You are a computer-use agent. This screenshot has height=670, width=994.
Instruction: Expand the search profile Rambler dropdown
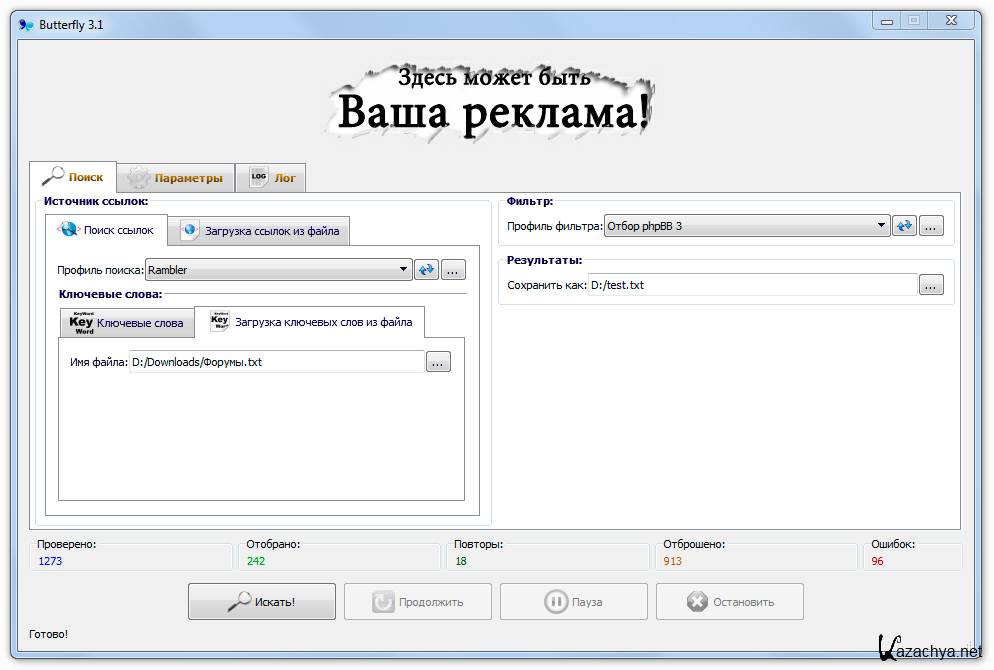(x=404, y=270)
